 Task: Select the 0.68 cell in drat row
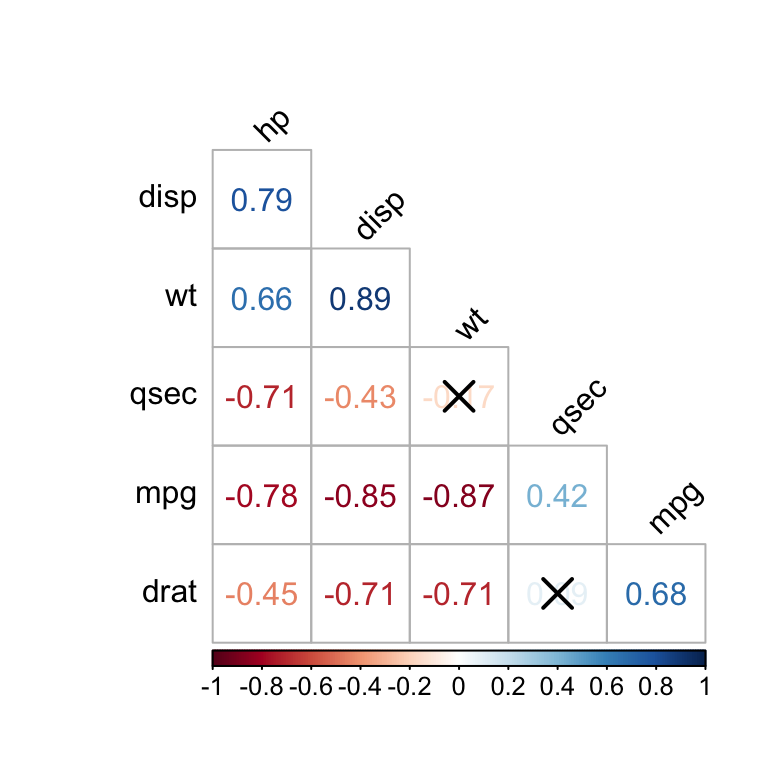pyautogui.click(x=656, y=594)
